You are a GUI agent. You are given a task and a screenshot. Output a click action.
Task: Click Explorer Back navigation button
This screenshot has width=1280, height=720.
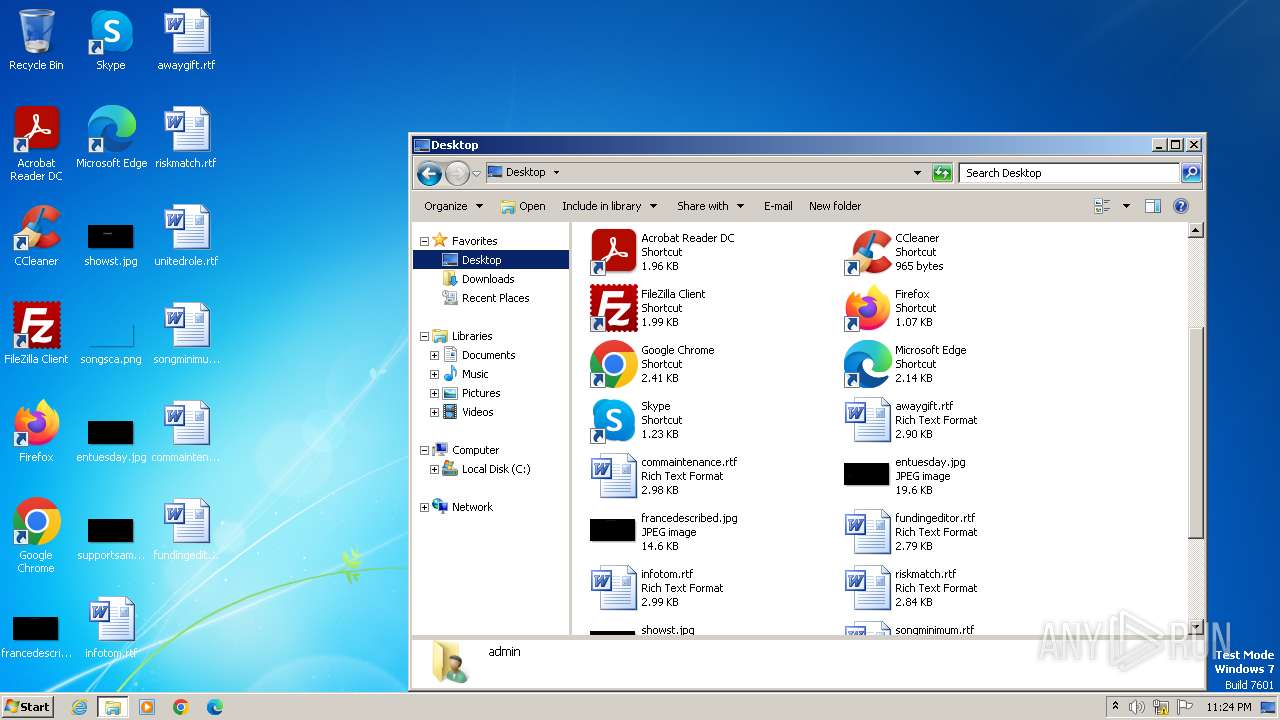[x=429, y=173]
